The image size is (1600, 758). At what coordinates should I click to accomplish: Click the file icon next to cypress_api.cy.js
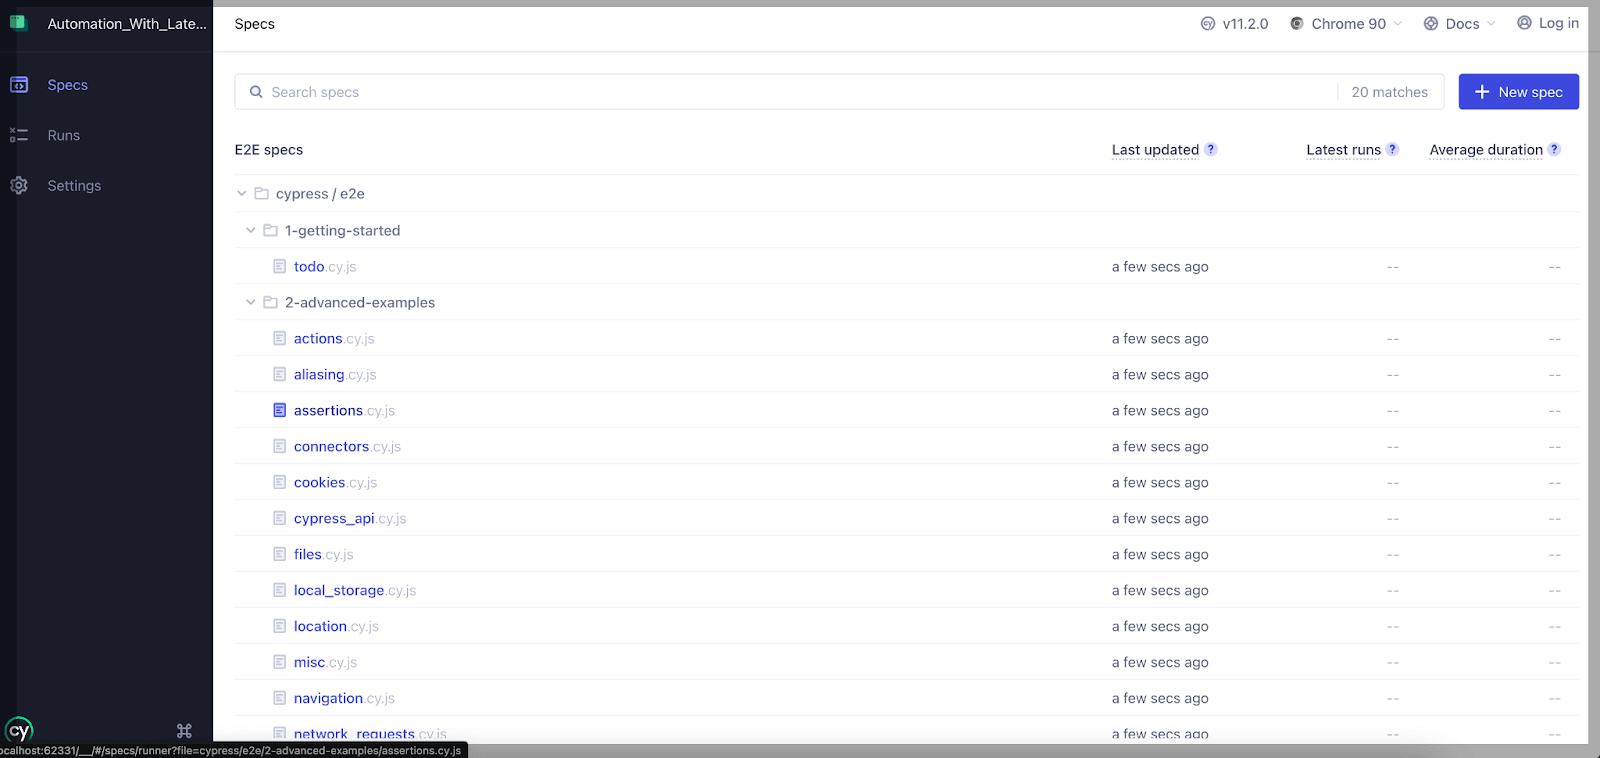[280, 518]
